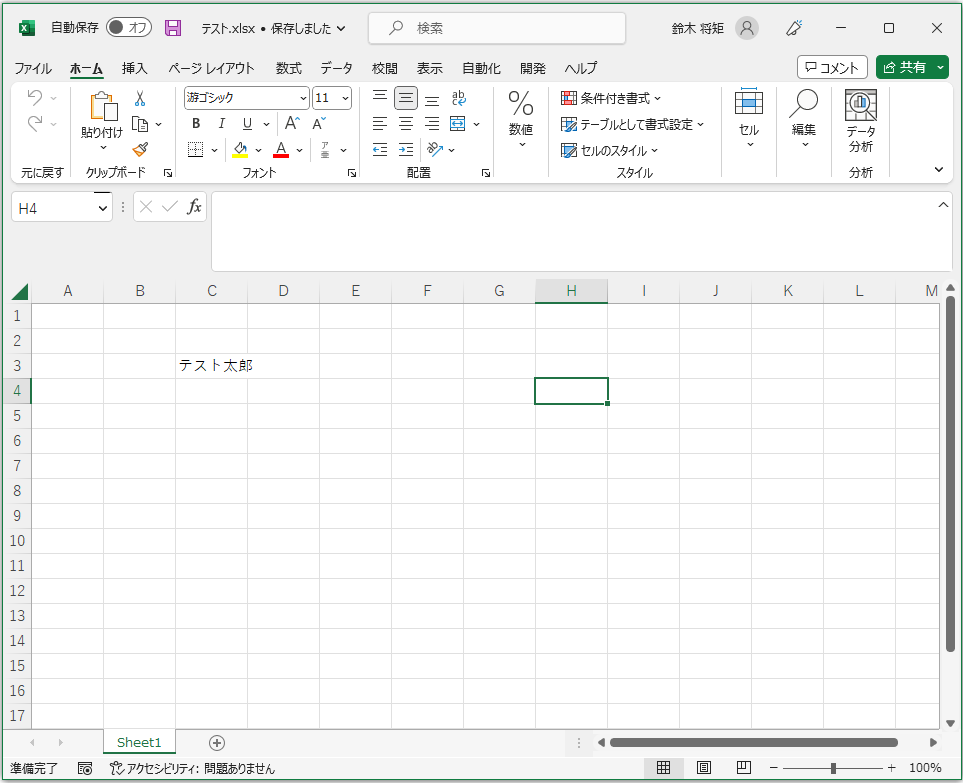This screenshot has height=783, width=963.
Task: Click the zoom slider handle
Action: (833, 768)
